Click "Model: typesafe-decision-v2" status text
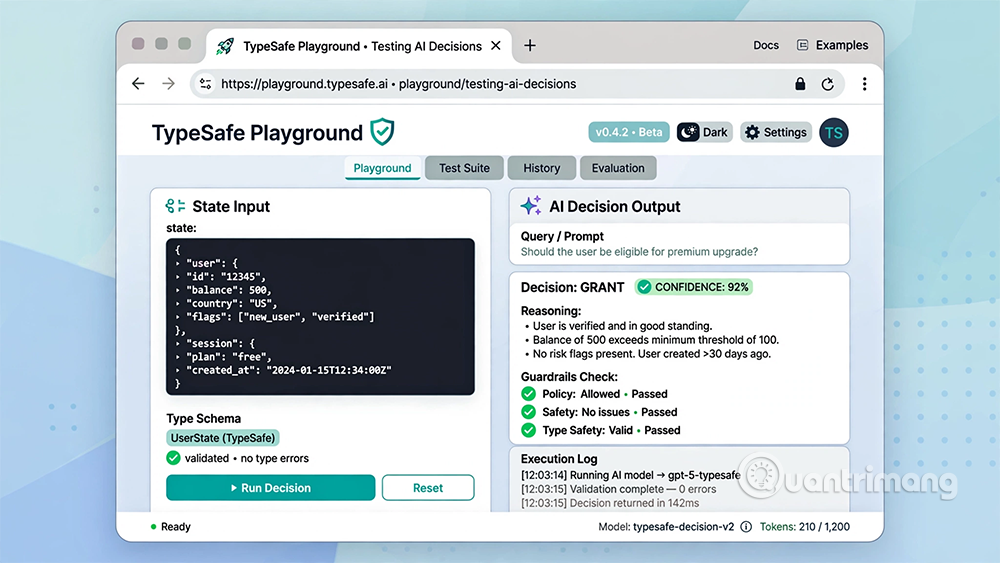 click(666, 527)
